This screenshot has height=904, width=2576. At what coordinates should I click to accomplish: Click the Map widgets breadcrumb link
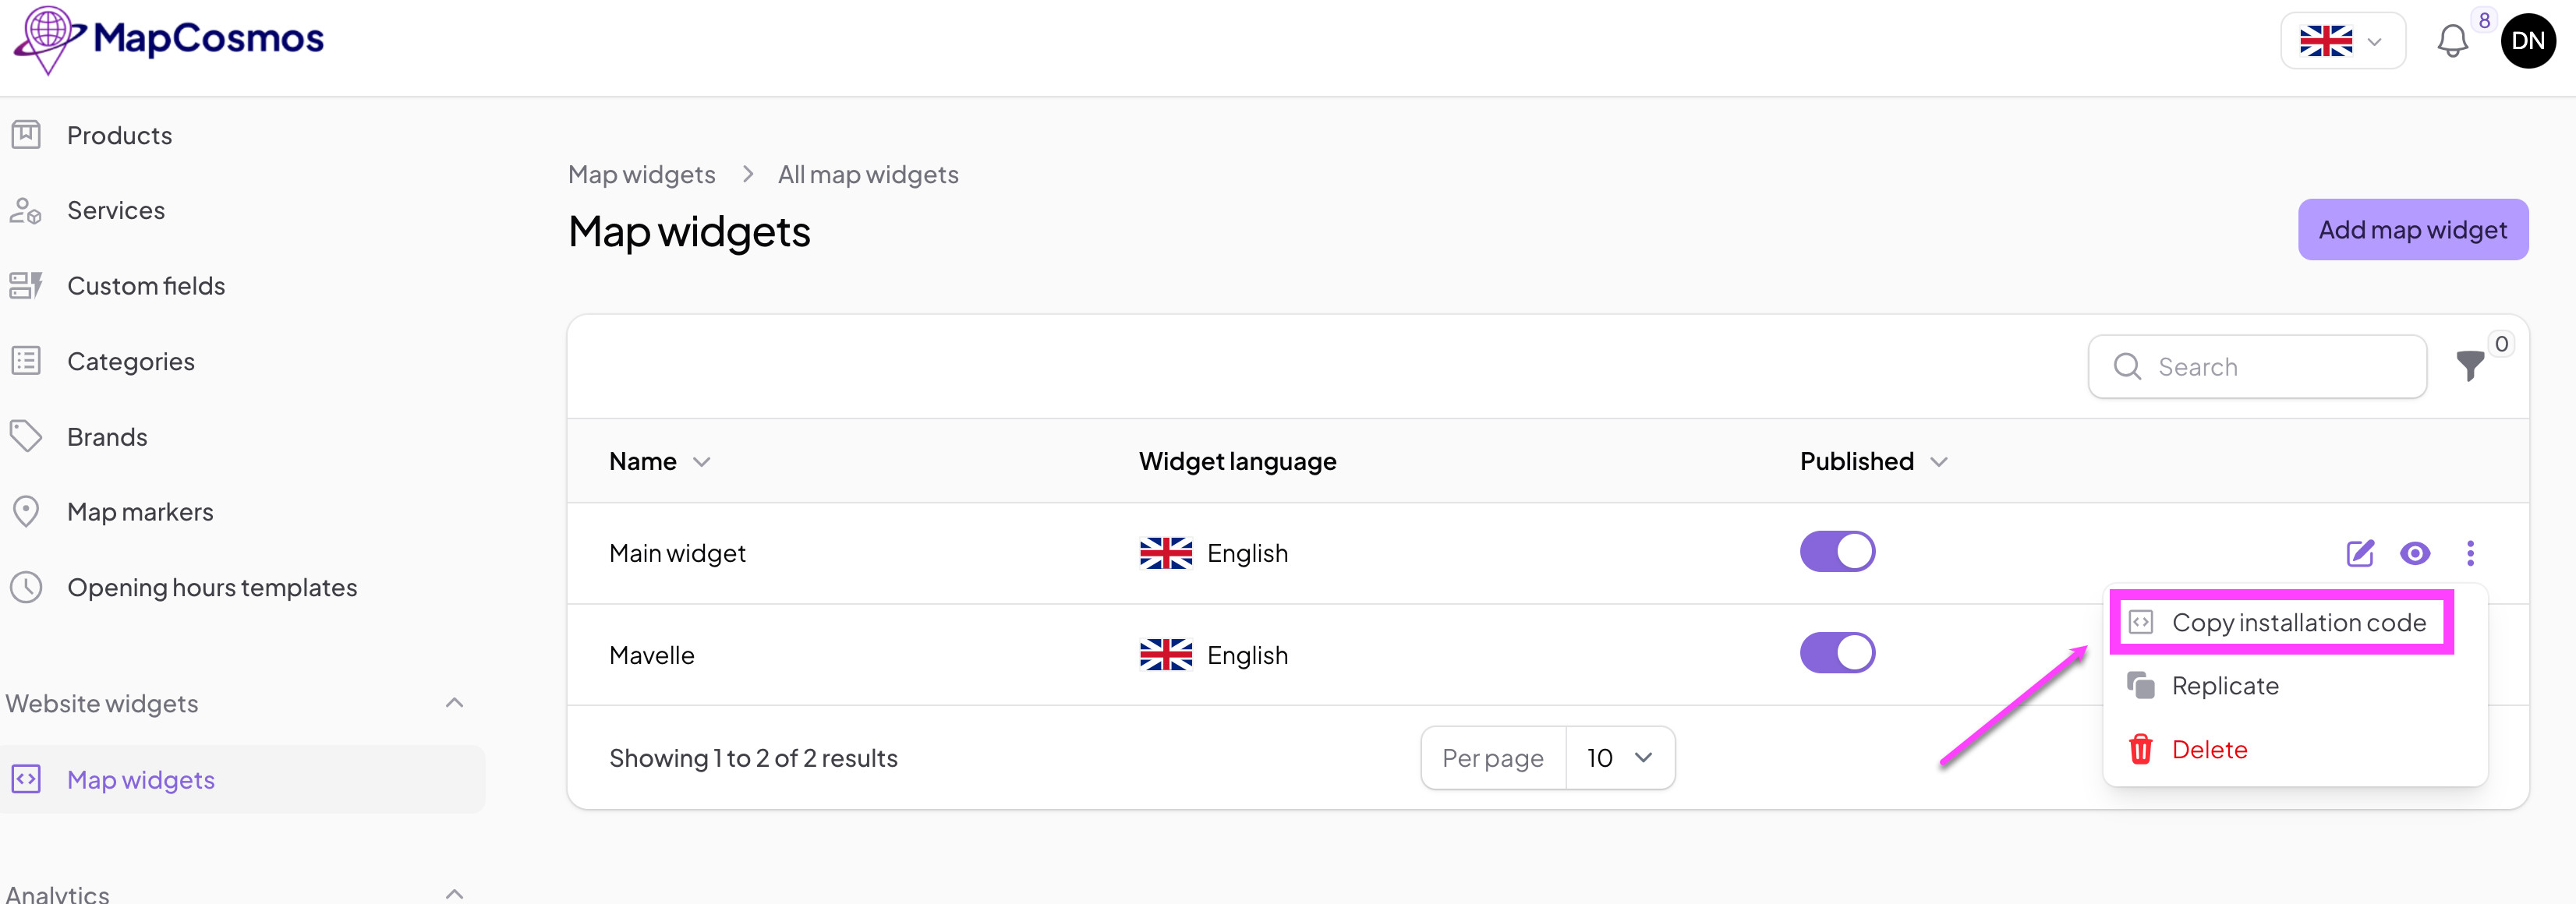click(641, 174)
